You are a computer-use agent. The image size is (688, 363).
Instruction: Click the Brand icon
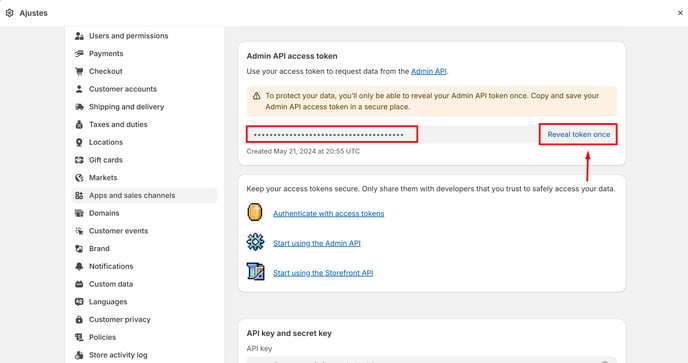coord(79,249)
